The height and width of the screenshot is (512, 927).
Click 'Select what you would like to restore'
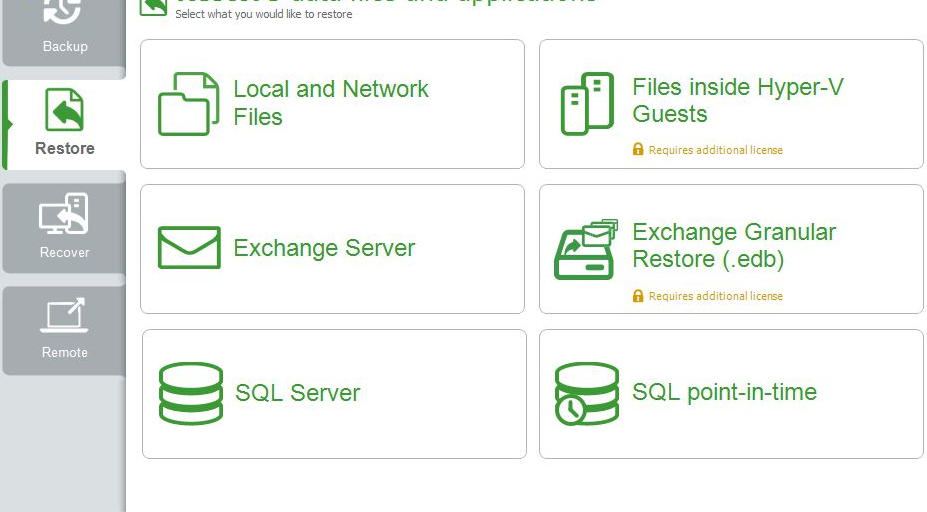[264, 14]
